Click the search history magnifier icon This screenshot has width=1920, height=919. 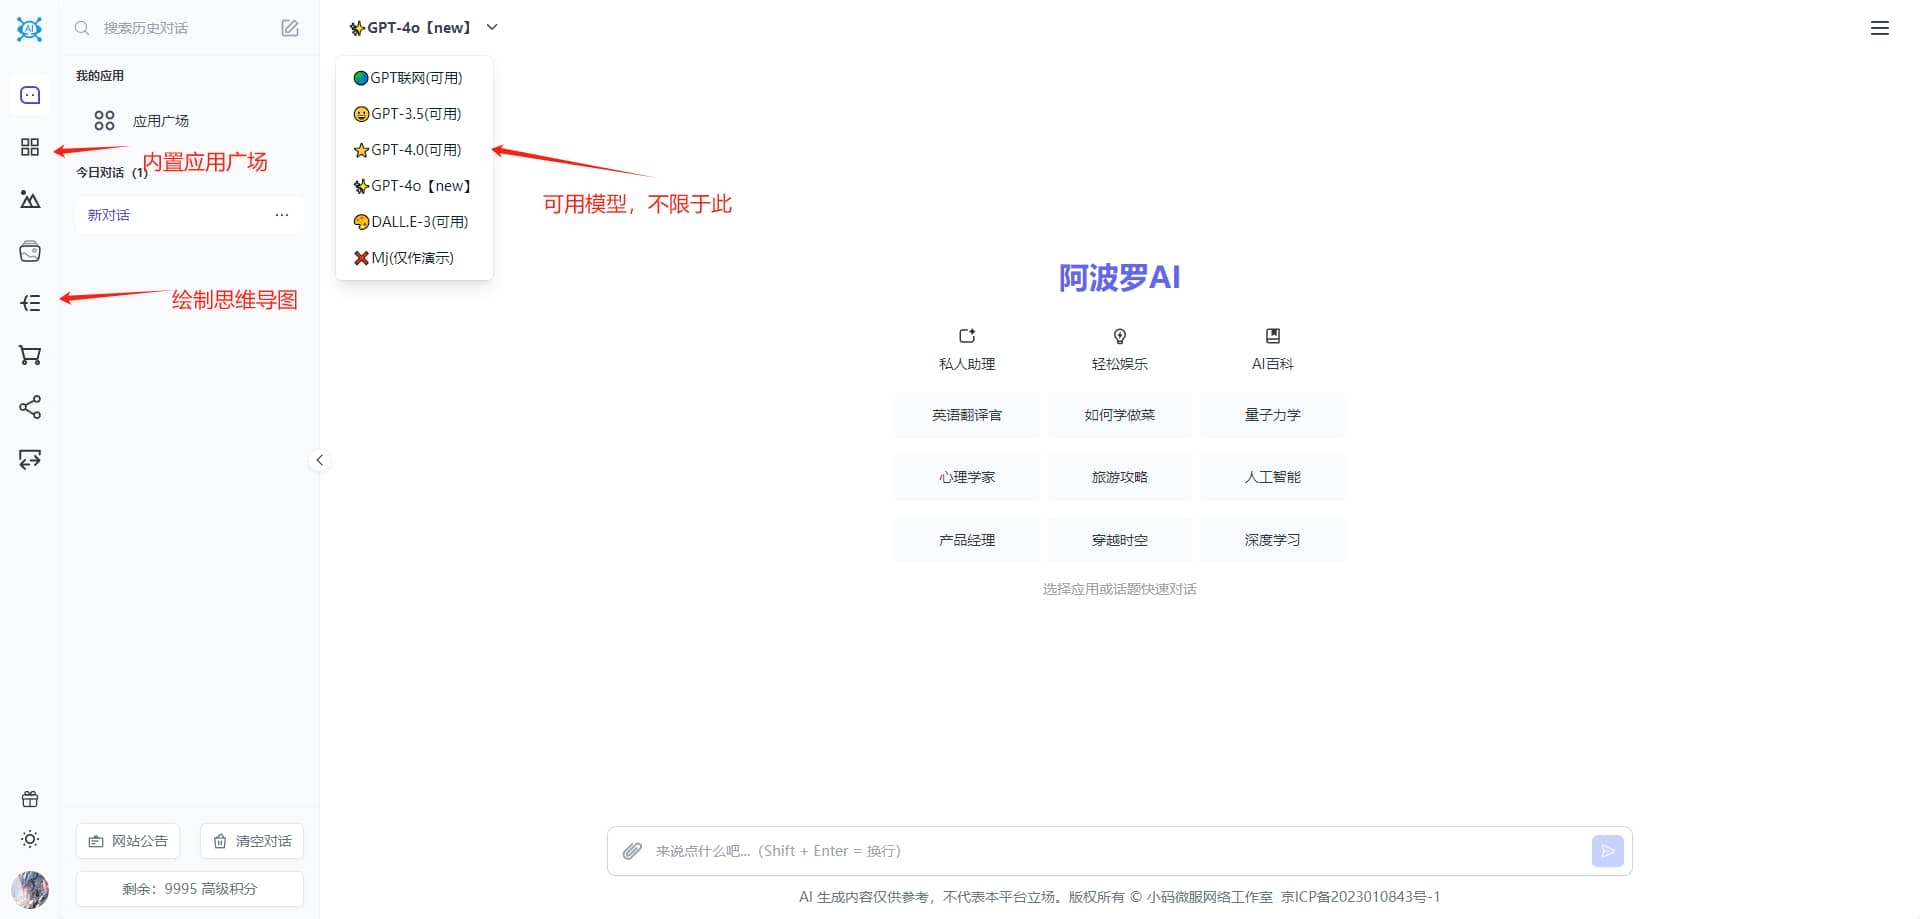tap(82, 28)
